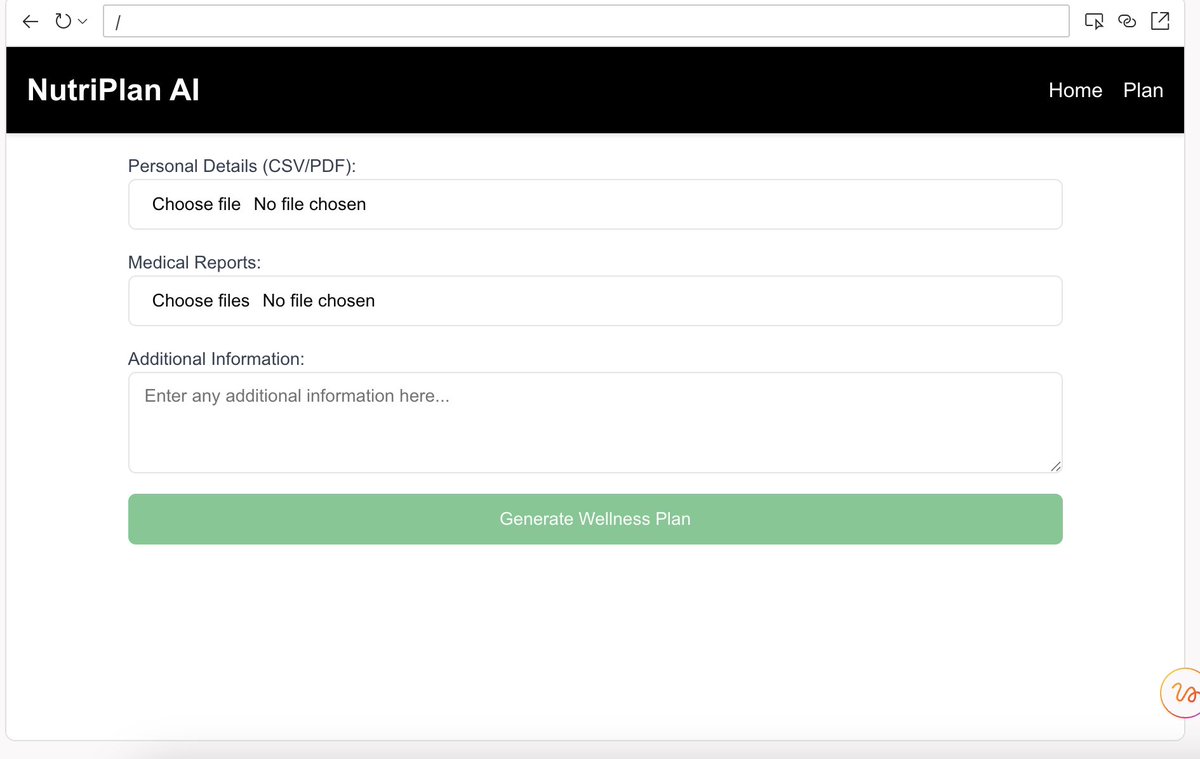Screen dimensions: 1200x759
Task: Open preview in new window icon
Action: tap(1160, 21)
